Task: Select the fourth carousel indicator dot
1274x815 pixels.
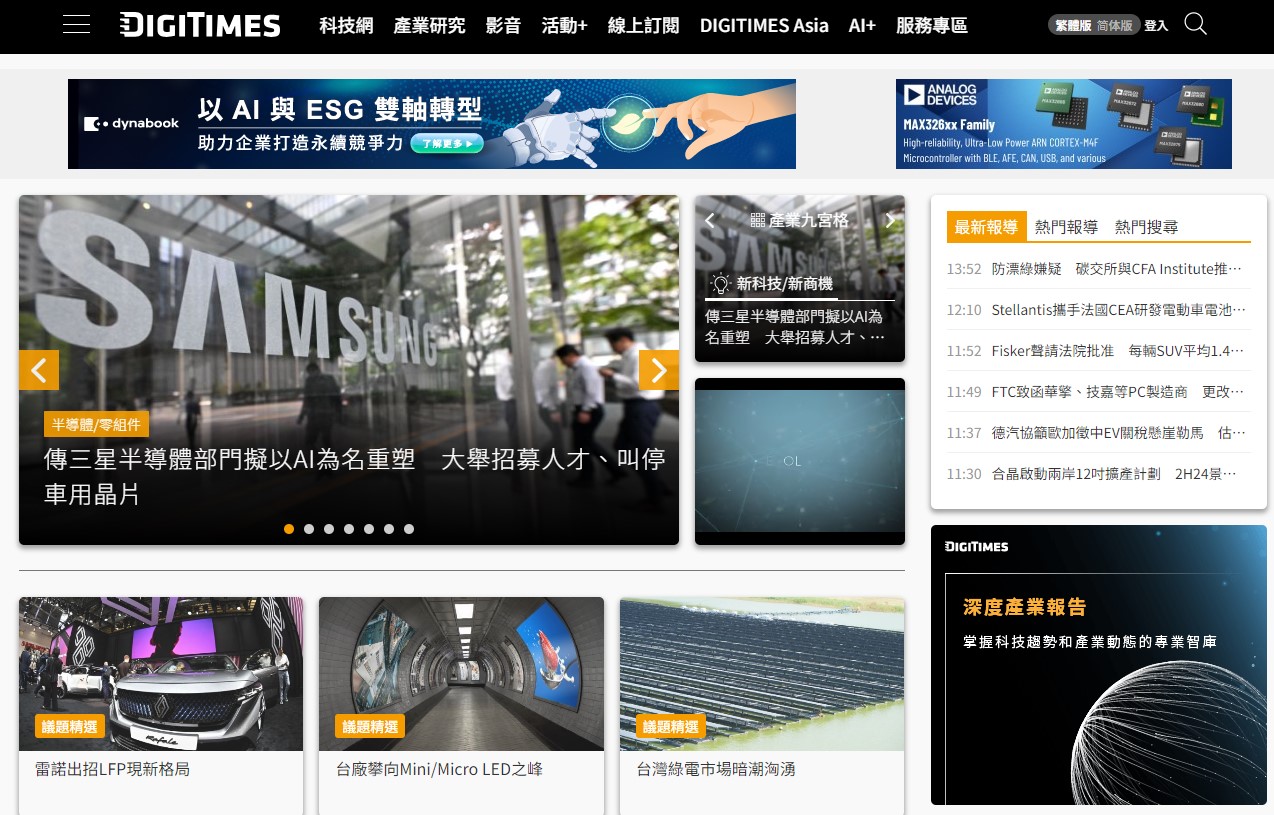Action: point(349,529)
